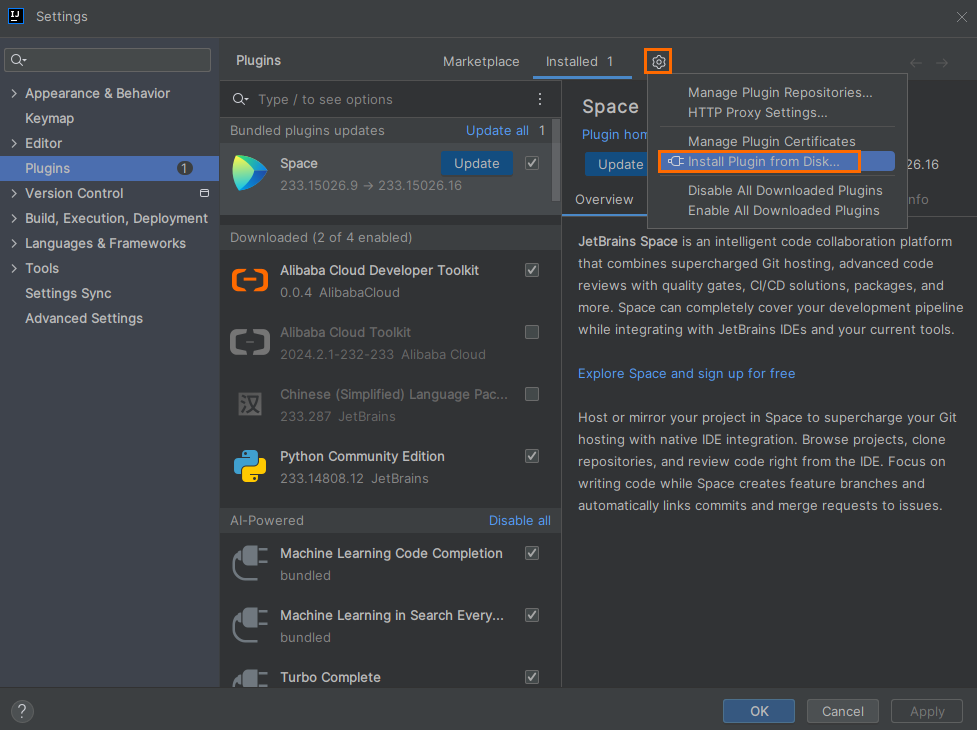
Task: Click the Space plugin logo icon
Action: click(x=250, y=173)
